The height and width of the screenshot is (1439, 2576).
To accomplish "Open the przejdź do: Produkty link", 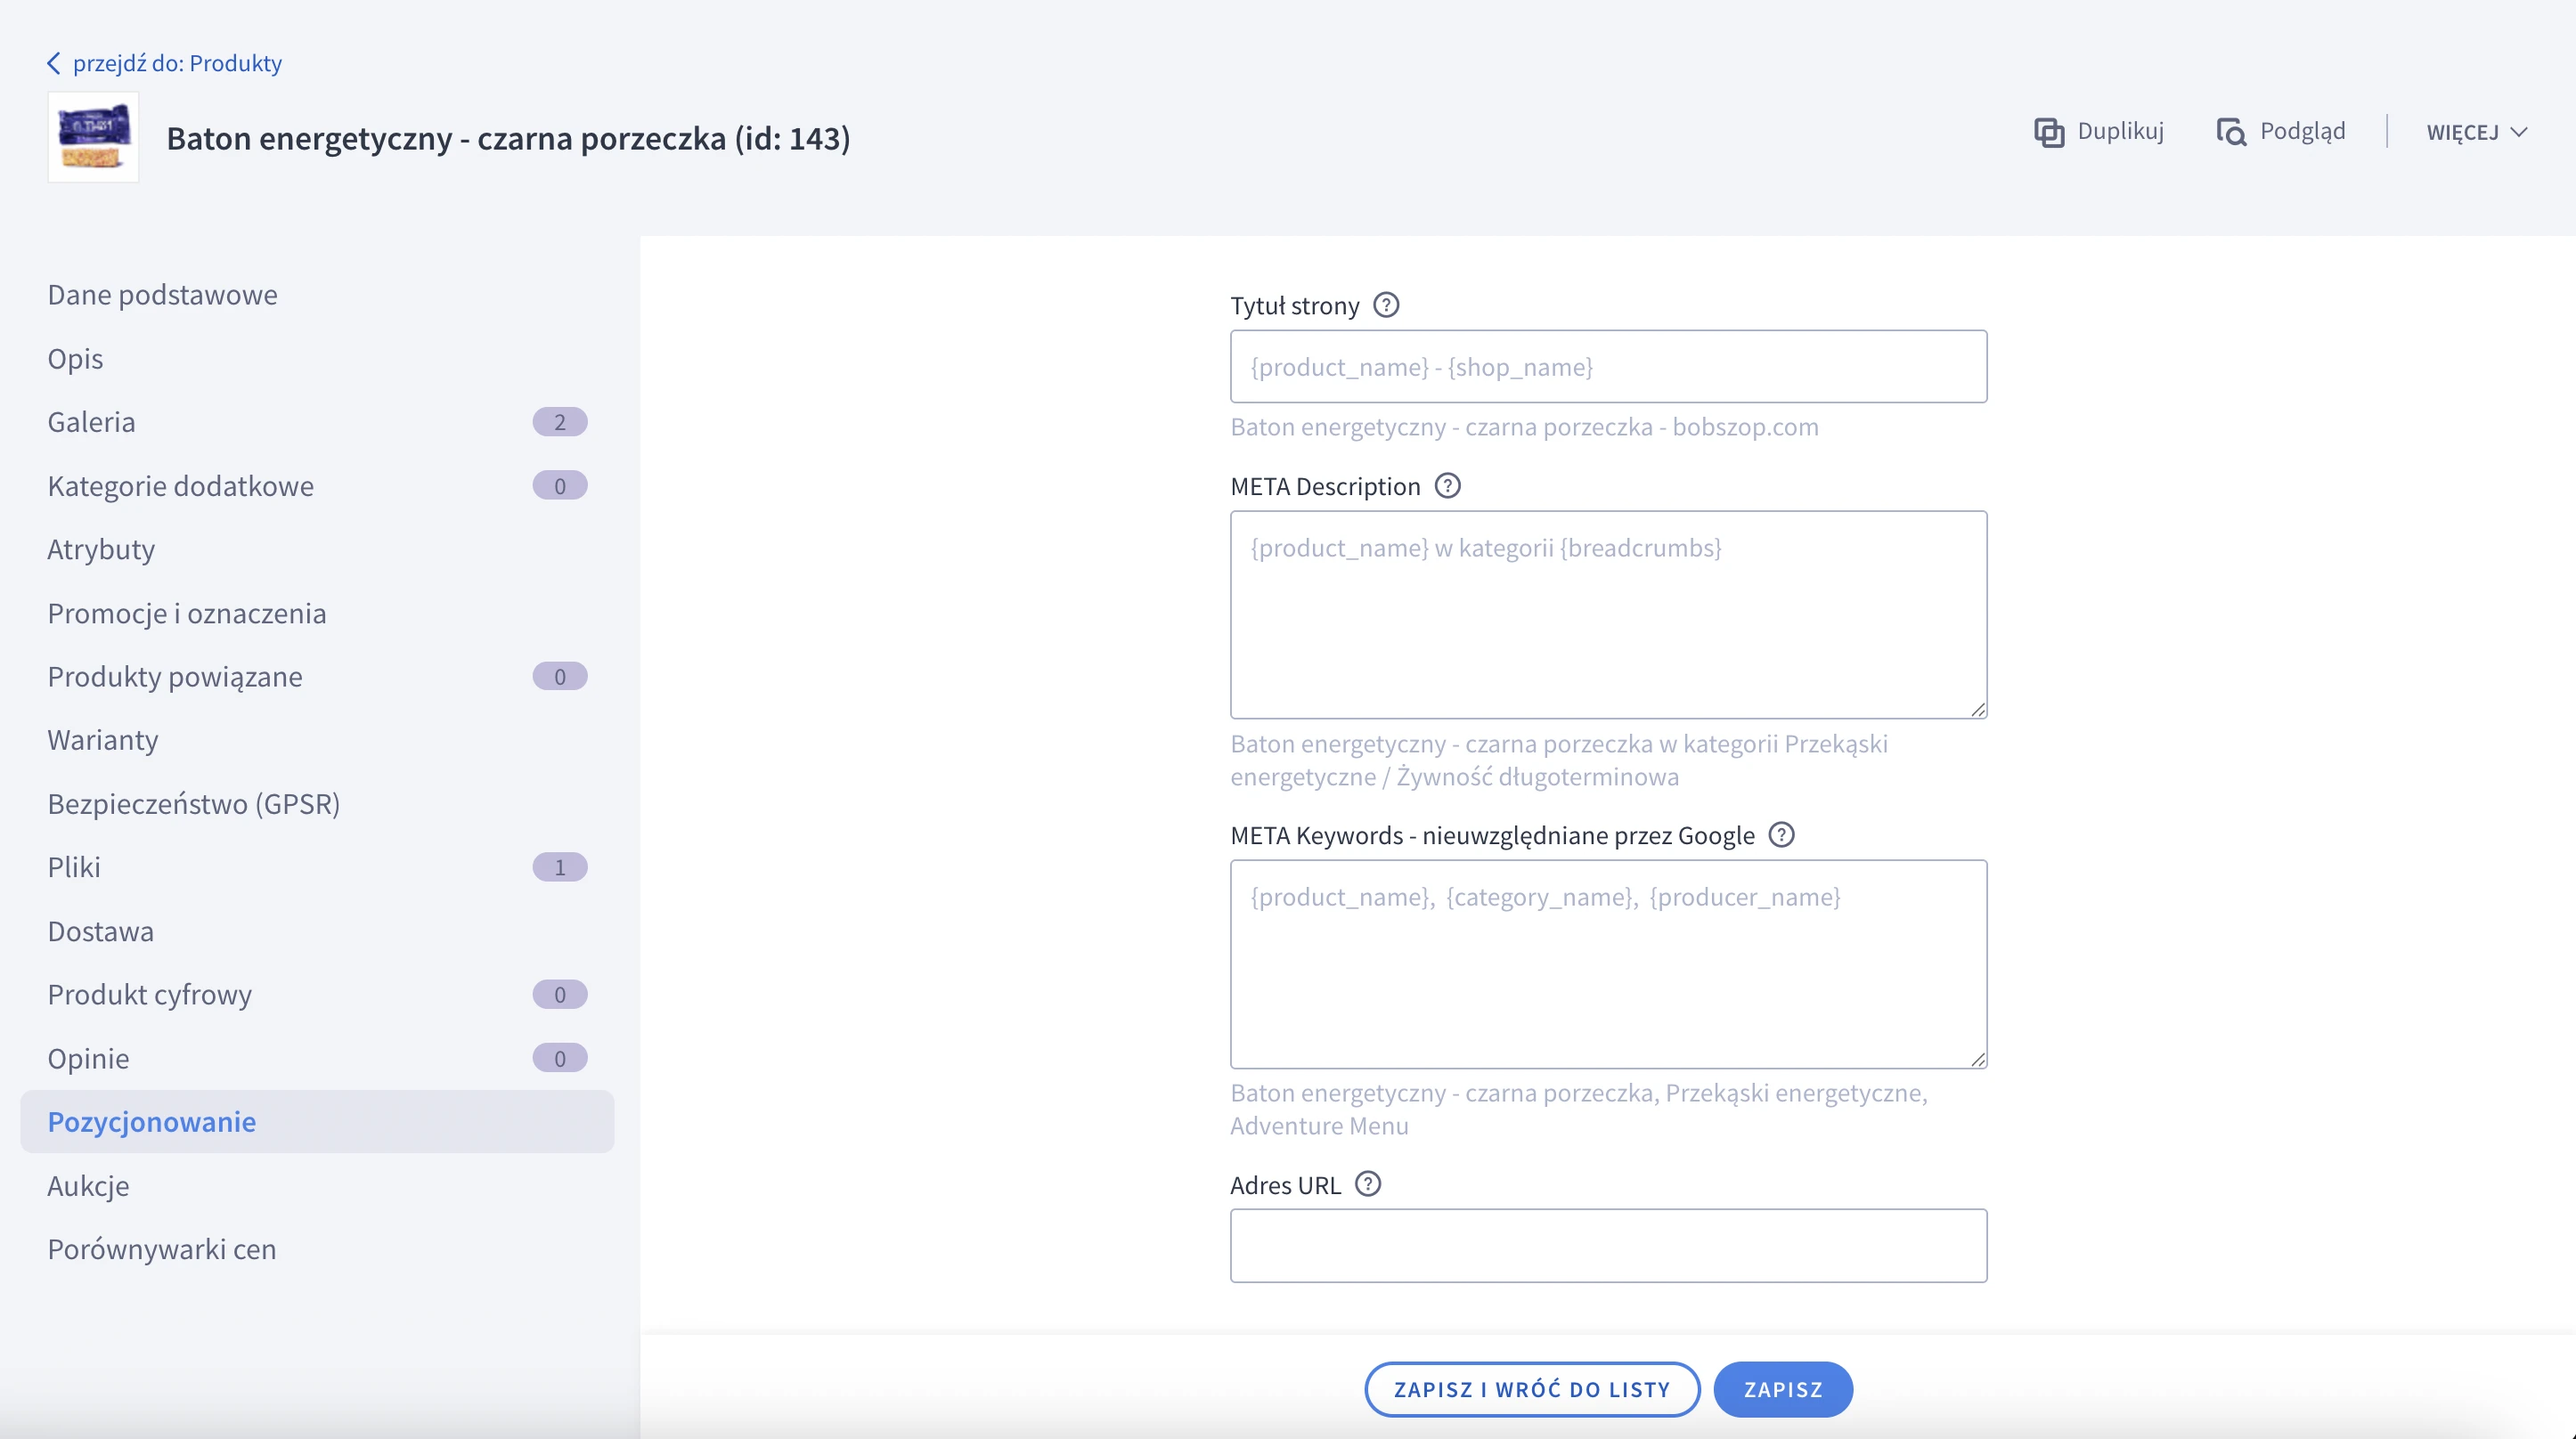I will 176,63.
